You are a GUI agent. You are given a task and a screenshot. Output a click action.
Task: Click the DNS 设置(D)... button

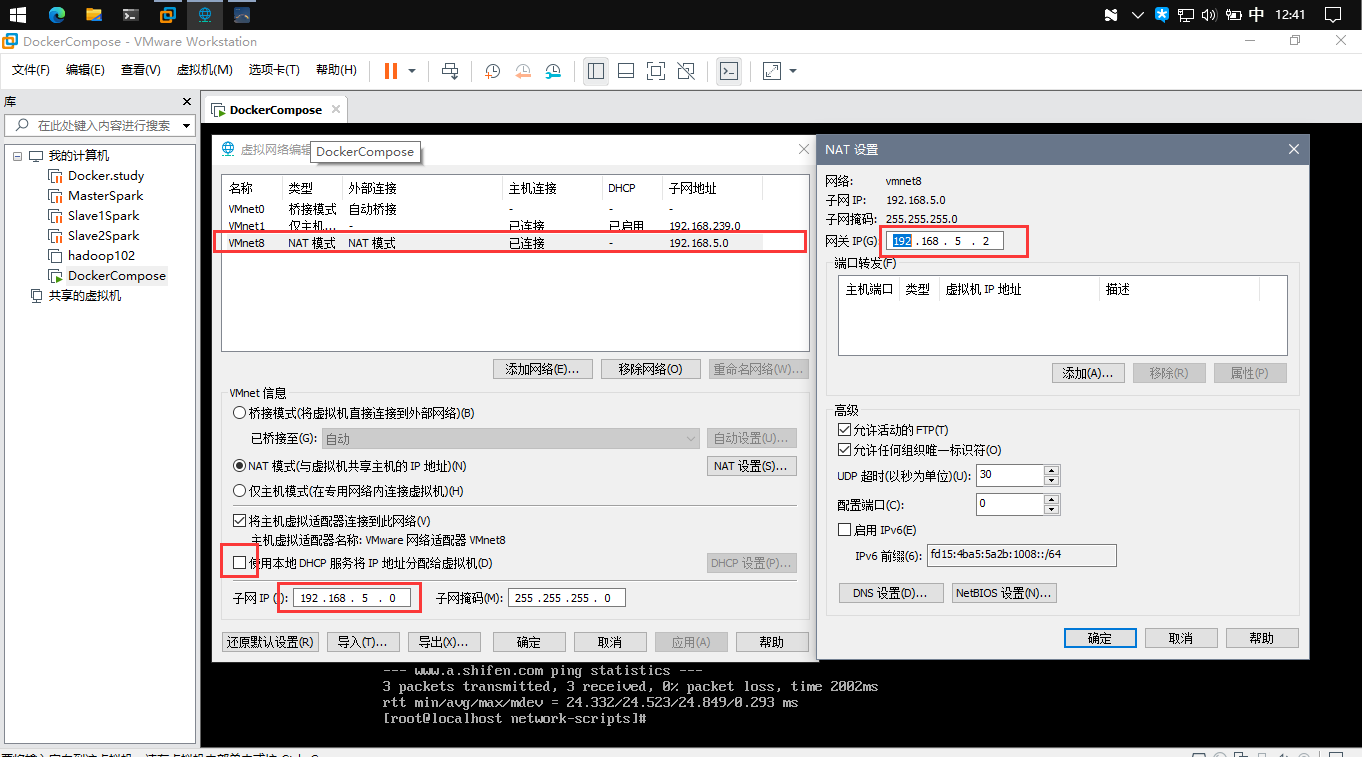point(891,593)
